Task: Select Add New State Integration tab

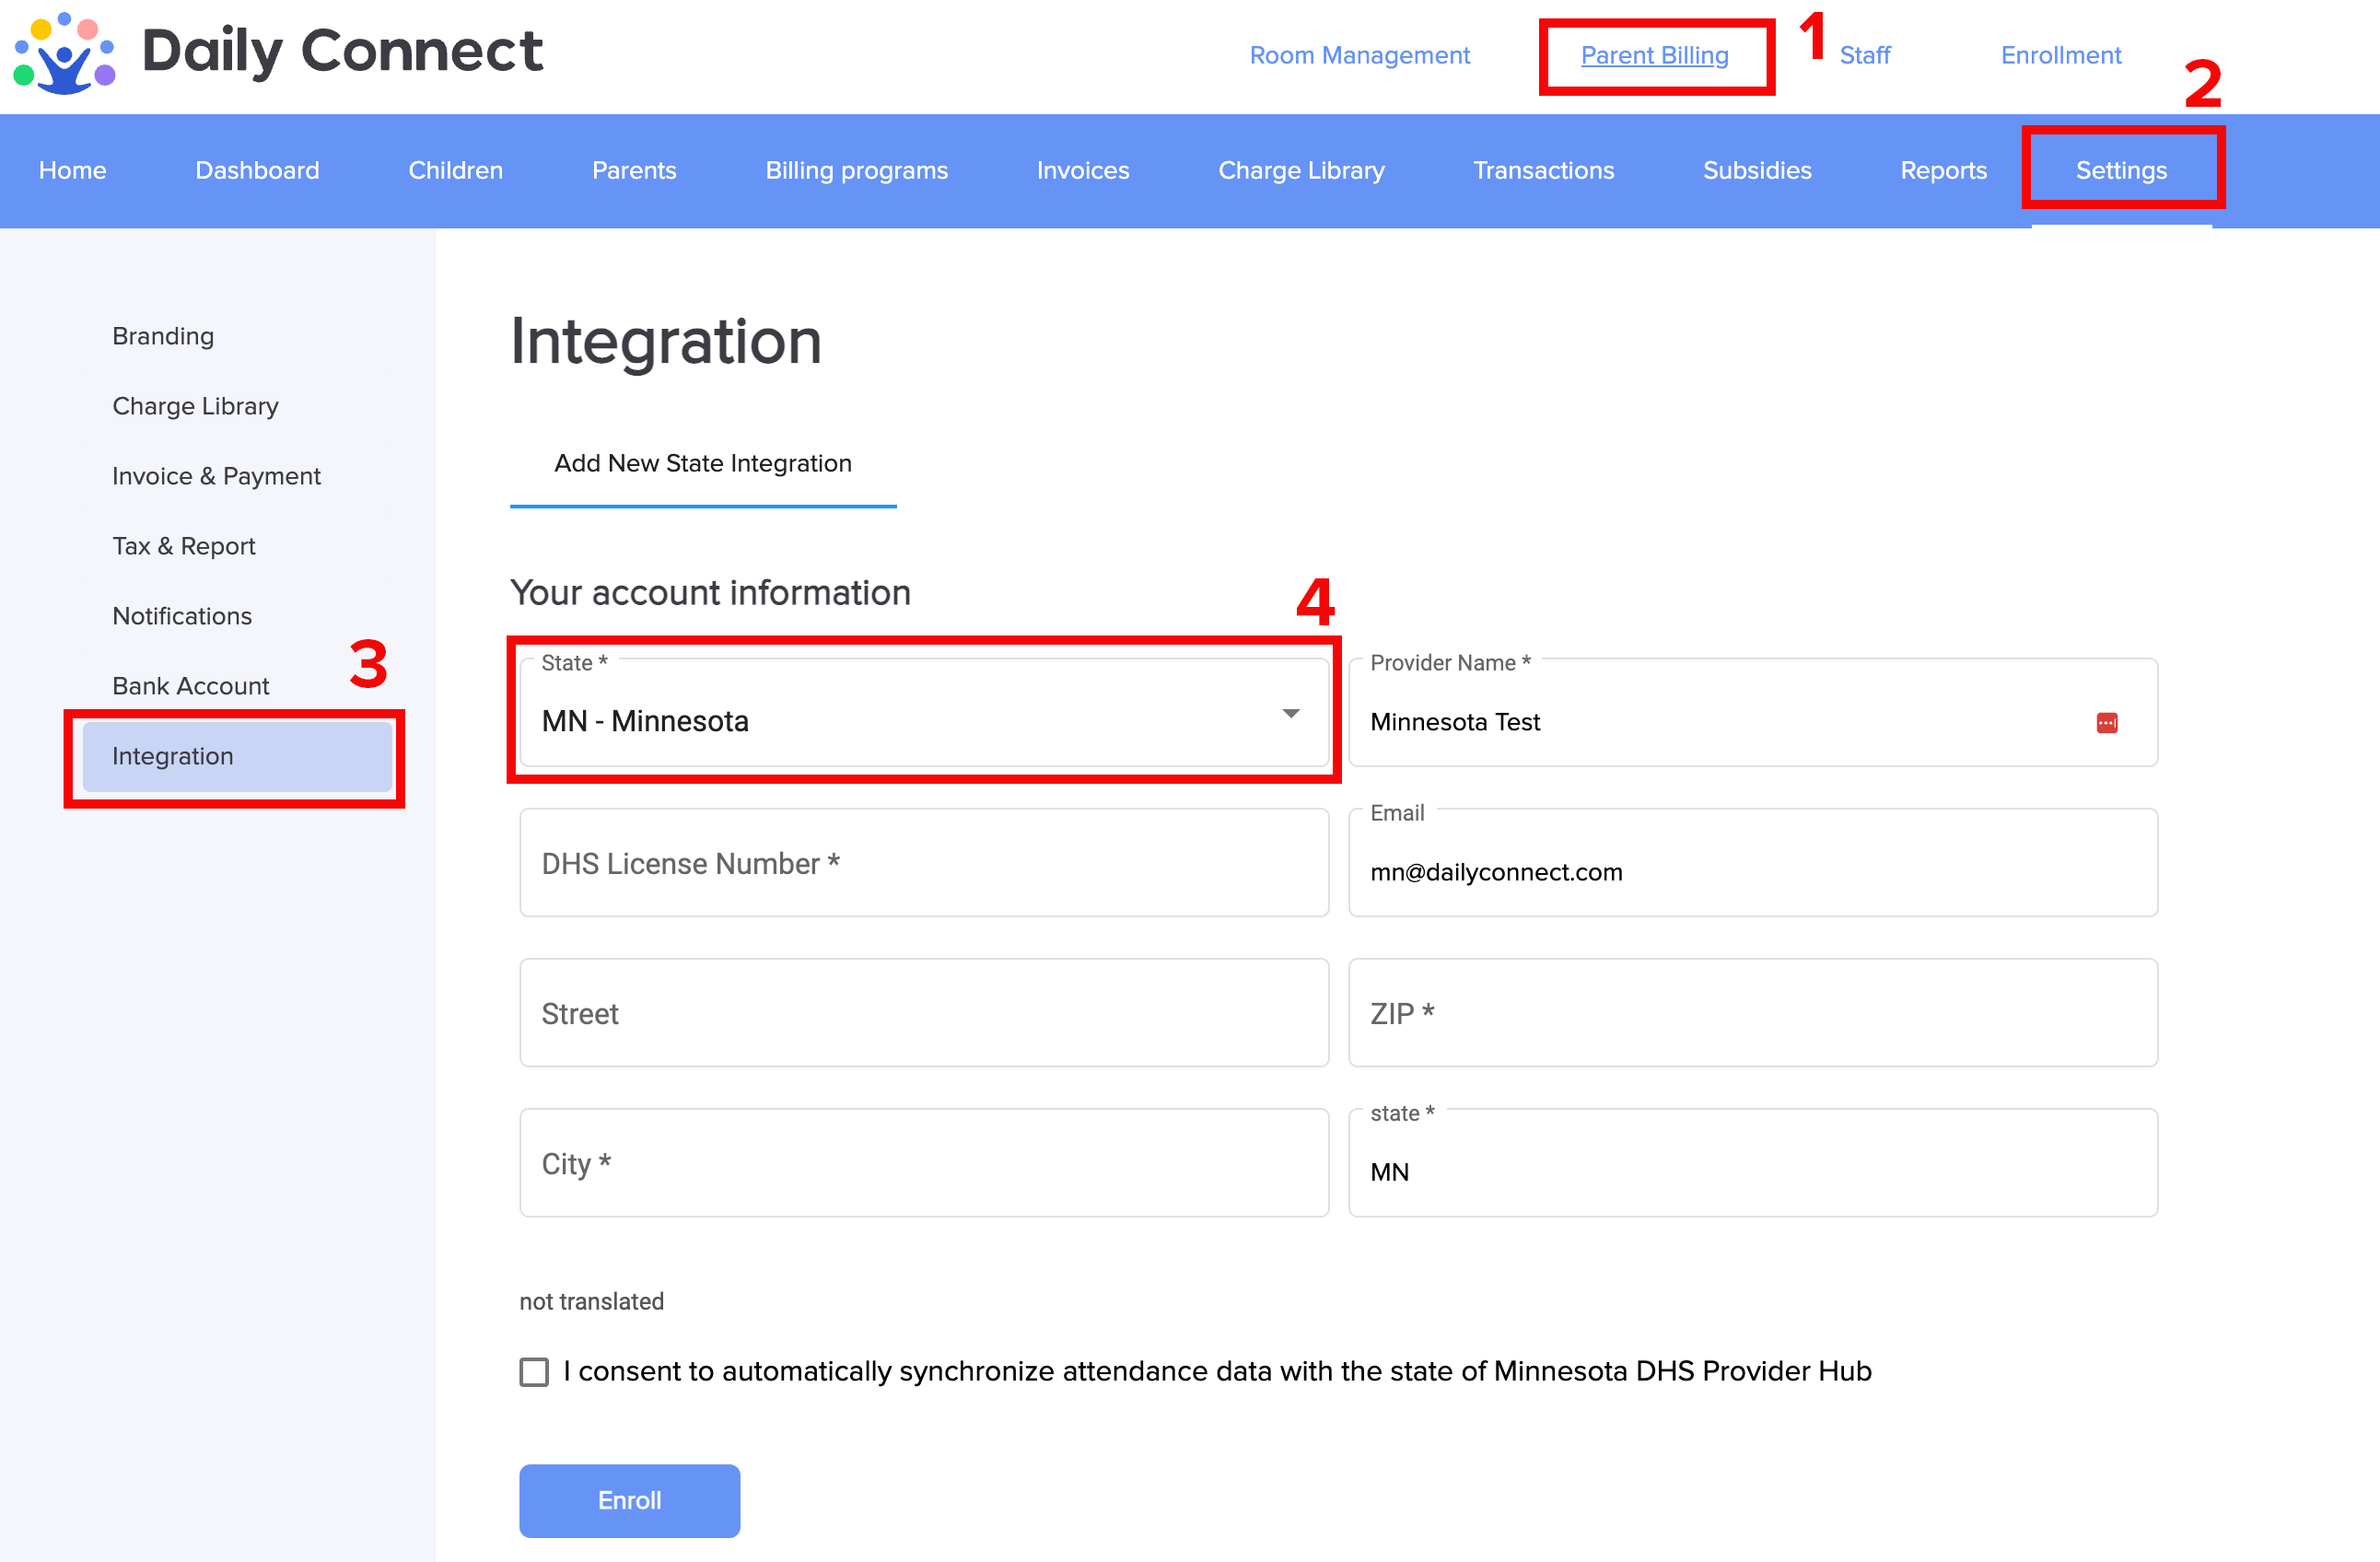Action: tap(702, 464)
